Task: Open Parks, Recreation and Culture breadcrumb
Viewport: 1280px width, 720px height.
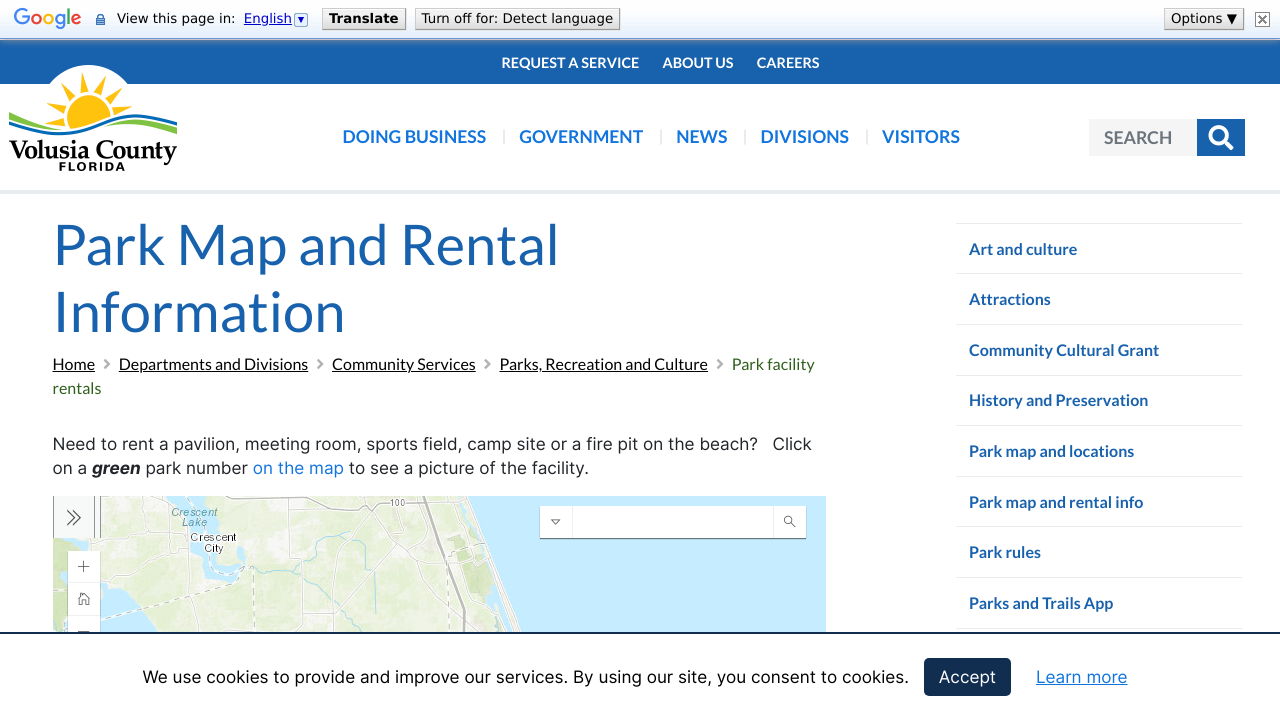Action: pyautogui.click(x=604, y=364)
